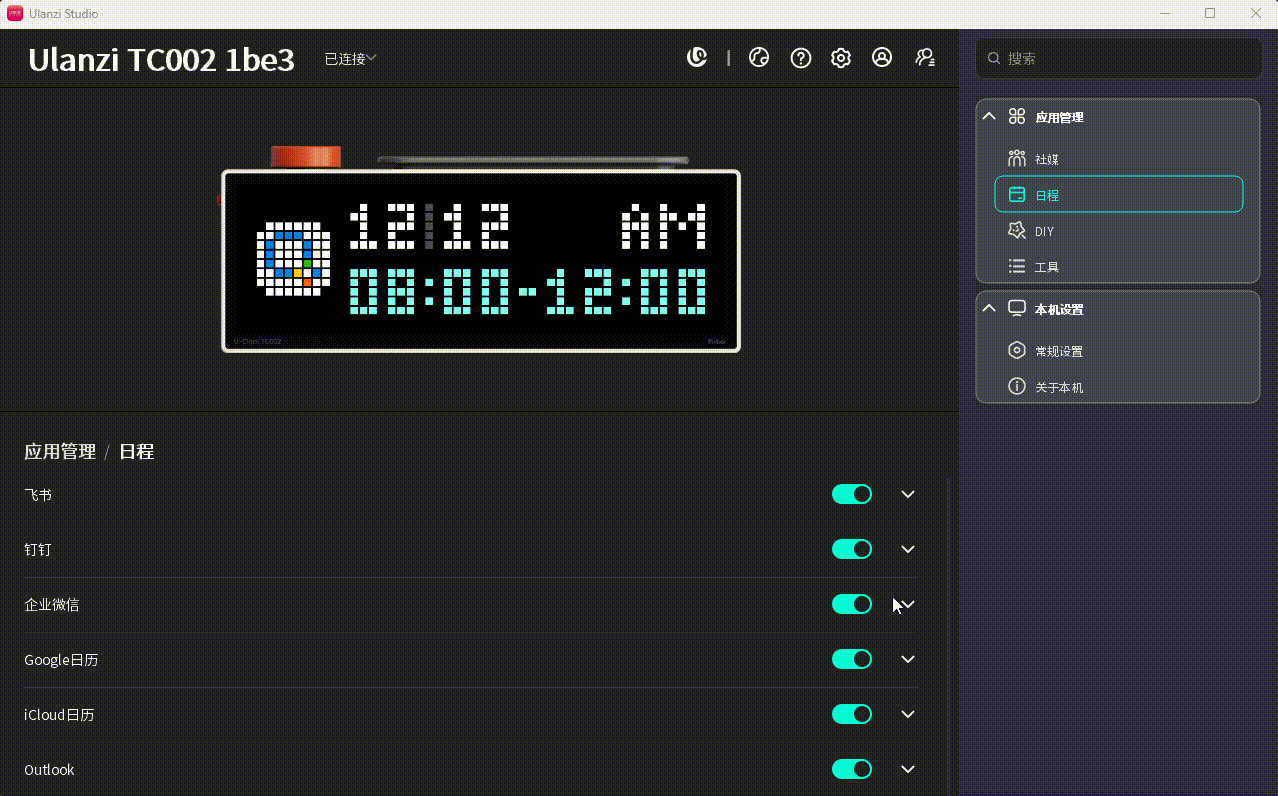Click the DIY puzzle icon
Image resolution: width=1278 pixels, height=796 pixels.
click(x=1017, y=231)
